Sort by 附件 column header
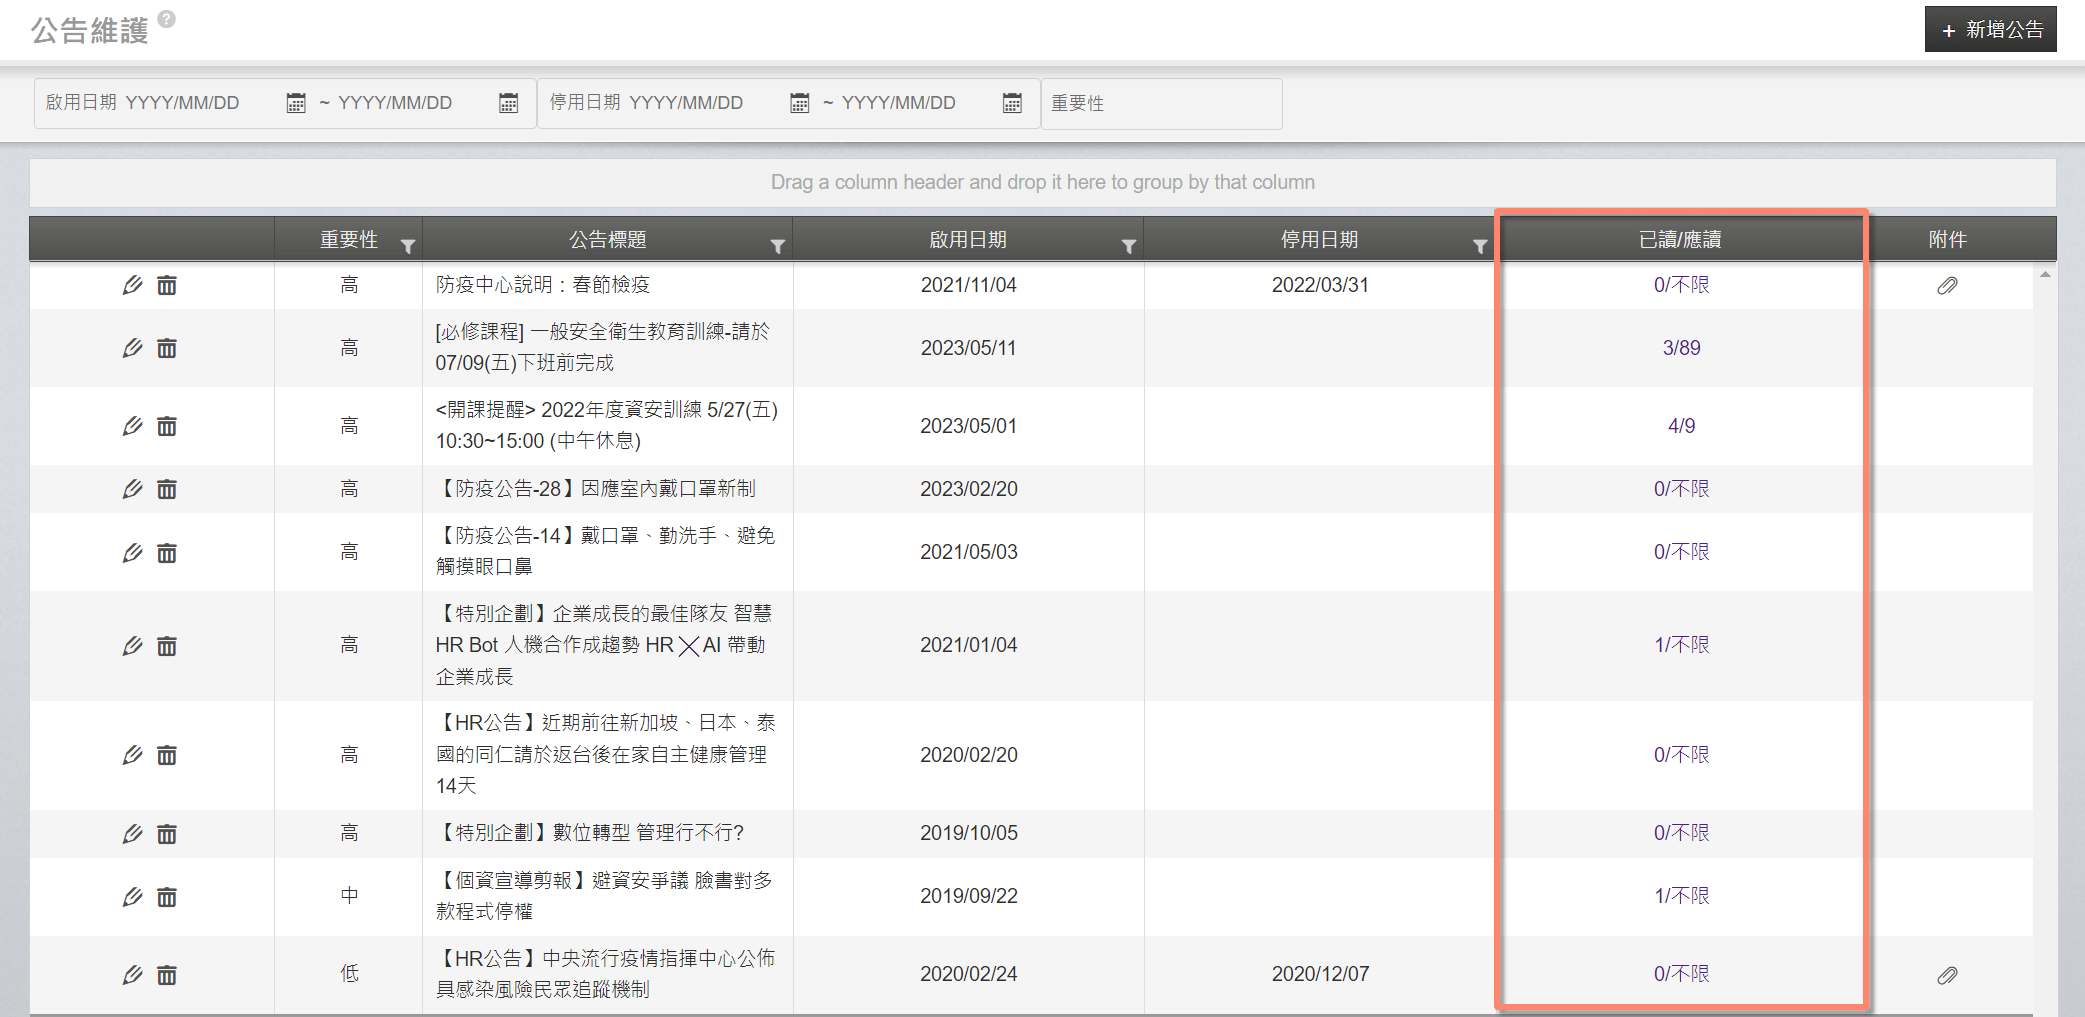The width and height of the screenshot is (2085, 1017). pyautogui.click(x=1947, y=240)
